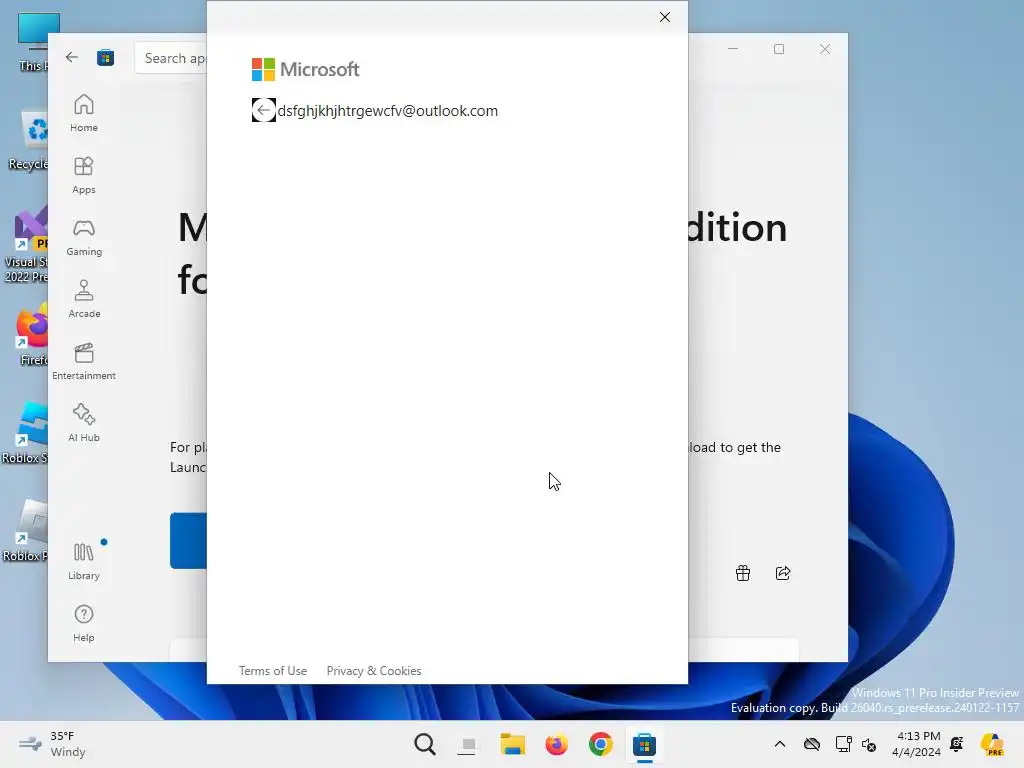Click the display connect tray icon
Viewport: 1024px width, 768px height.
[x=844, y=744]
